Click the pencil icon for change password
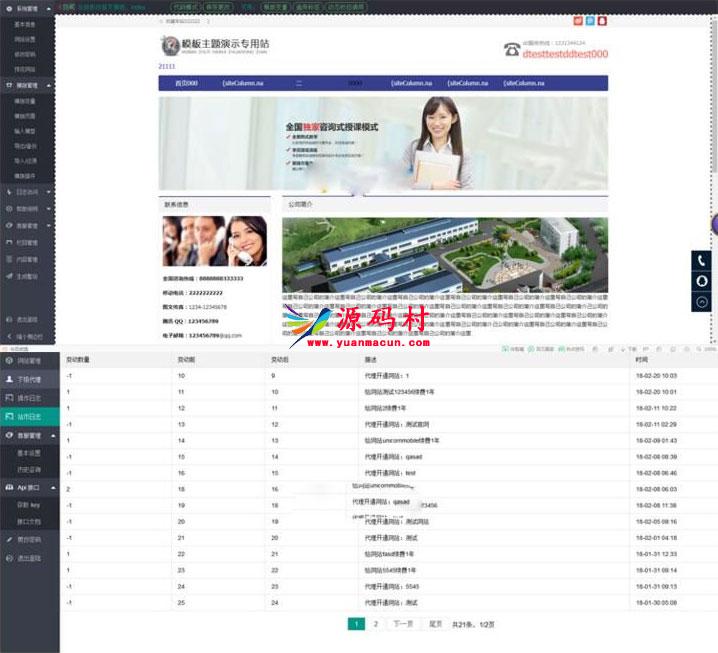 tap(9, 539)
